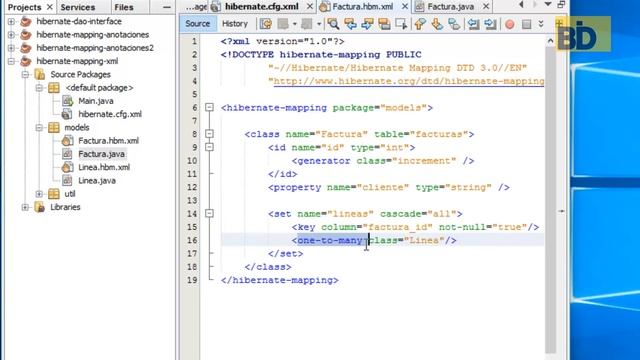The image size is (640, 360).
Task: Click Shift Line Right icon
Action: coord(490,24)
